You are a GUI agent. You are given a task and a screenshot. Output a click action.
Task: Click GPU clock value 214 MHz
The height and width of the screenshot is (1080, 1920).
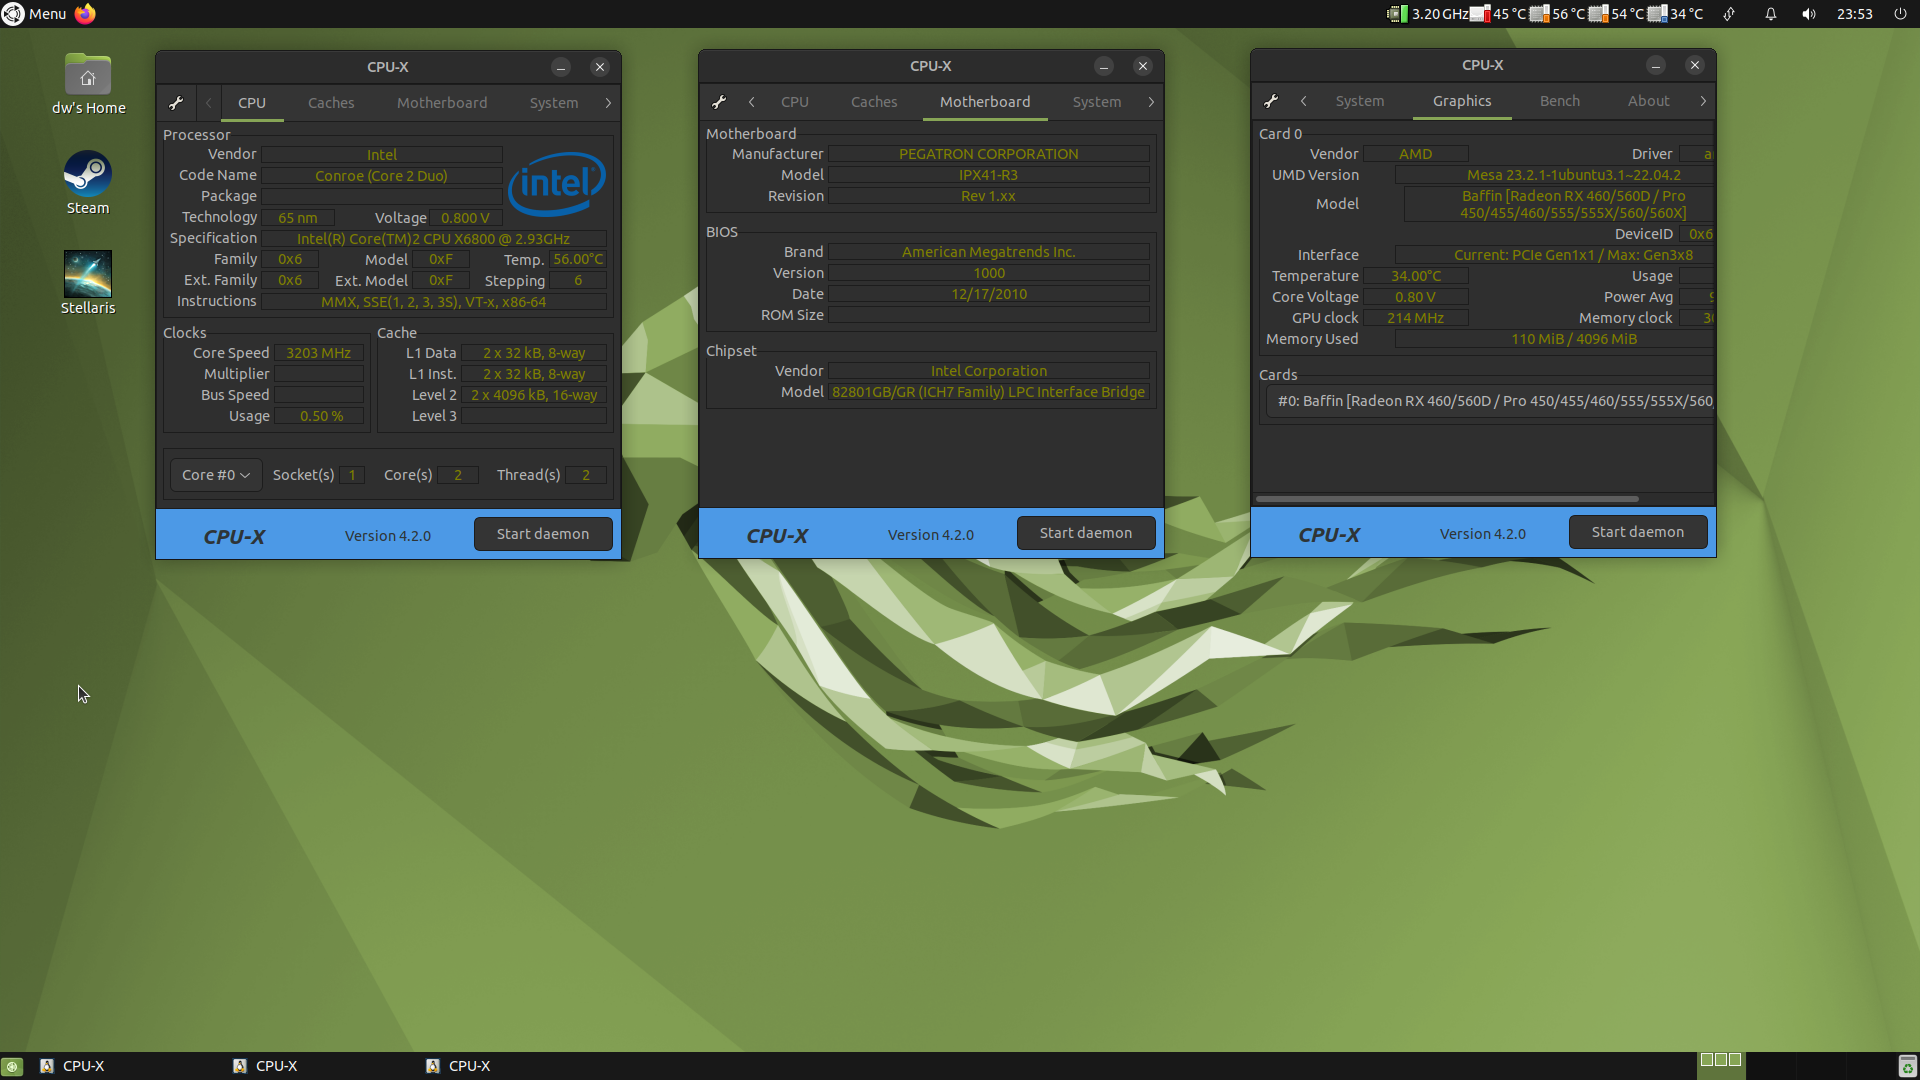[1415, 318]
